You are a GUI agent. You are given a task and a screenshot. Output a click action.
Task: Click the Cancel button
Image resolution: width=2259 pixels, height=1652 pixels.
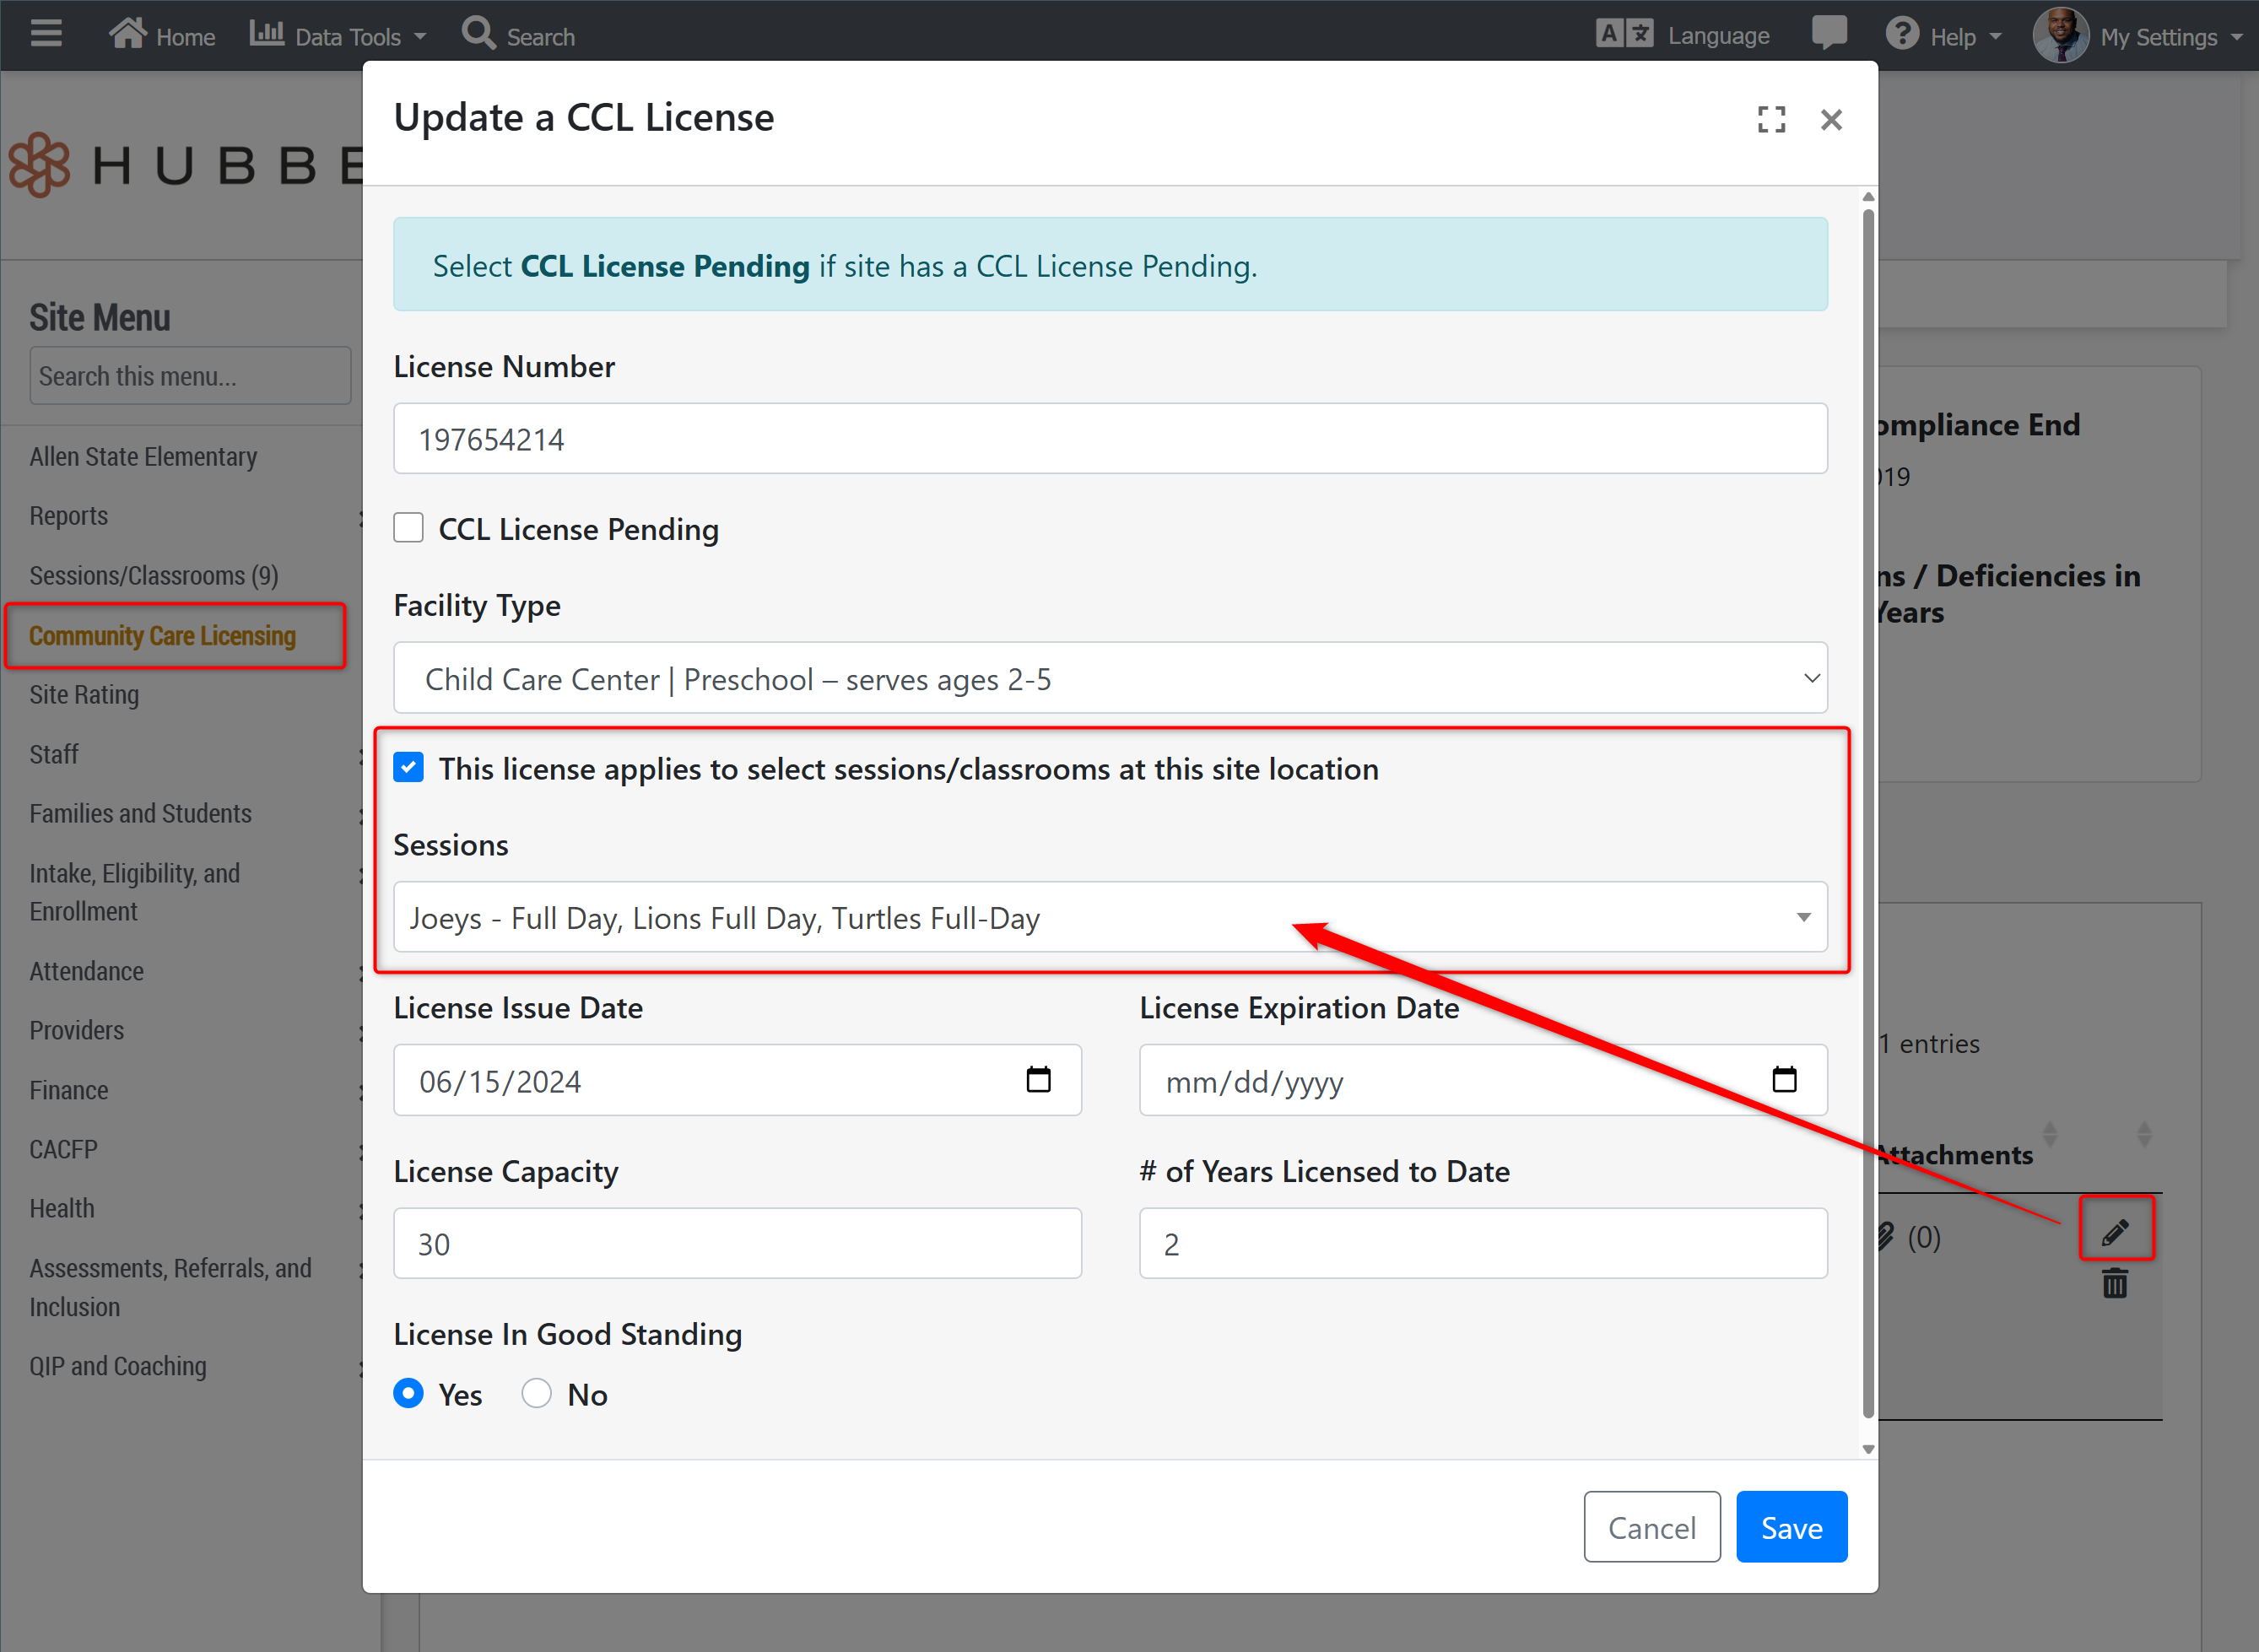click(x=1651, y=1527)
